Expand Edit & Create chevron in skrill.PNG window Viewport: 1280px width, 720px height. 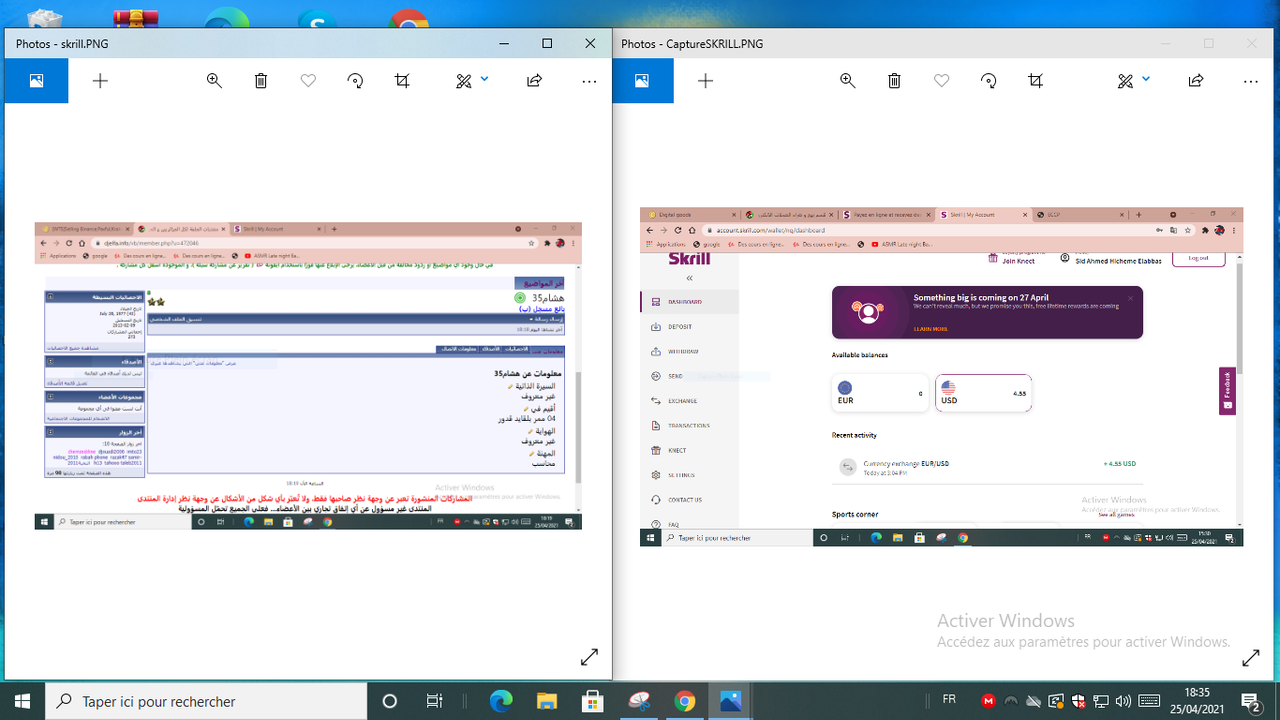point(485,78)
